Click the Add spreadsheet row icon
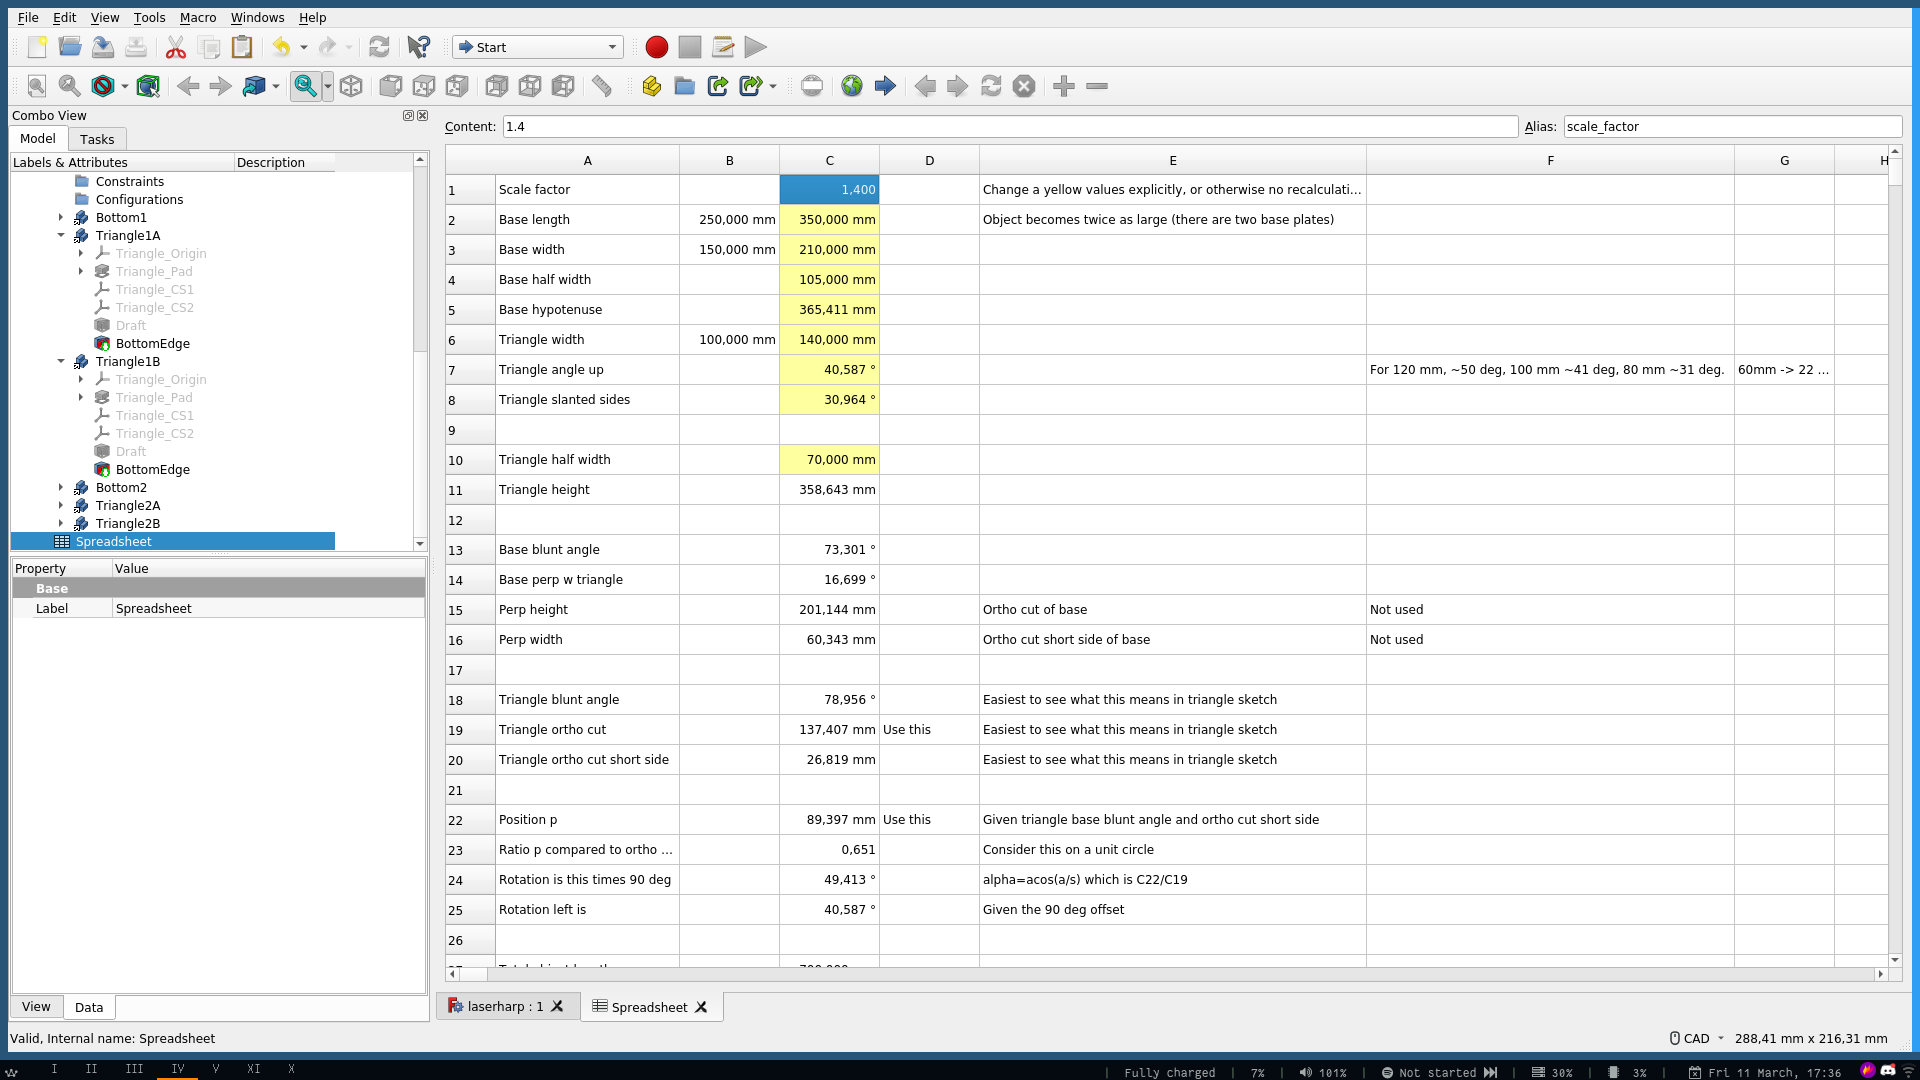The width and height of the screenshot is (1920, 1080). (1064, 86)
